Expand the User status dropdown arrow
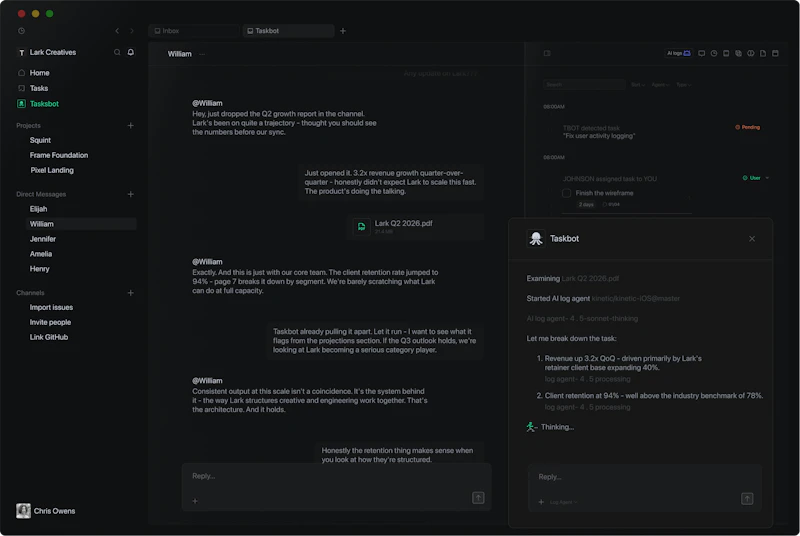The height and width of the screenshot is (536, 800). tap(767, 178)
